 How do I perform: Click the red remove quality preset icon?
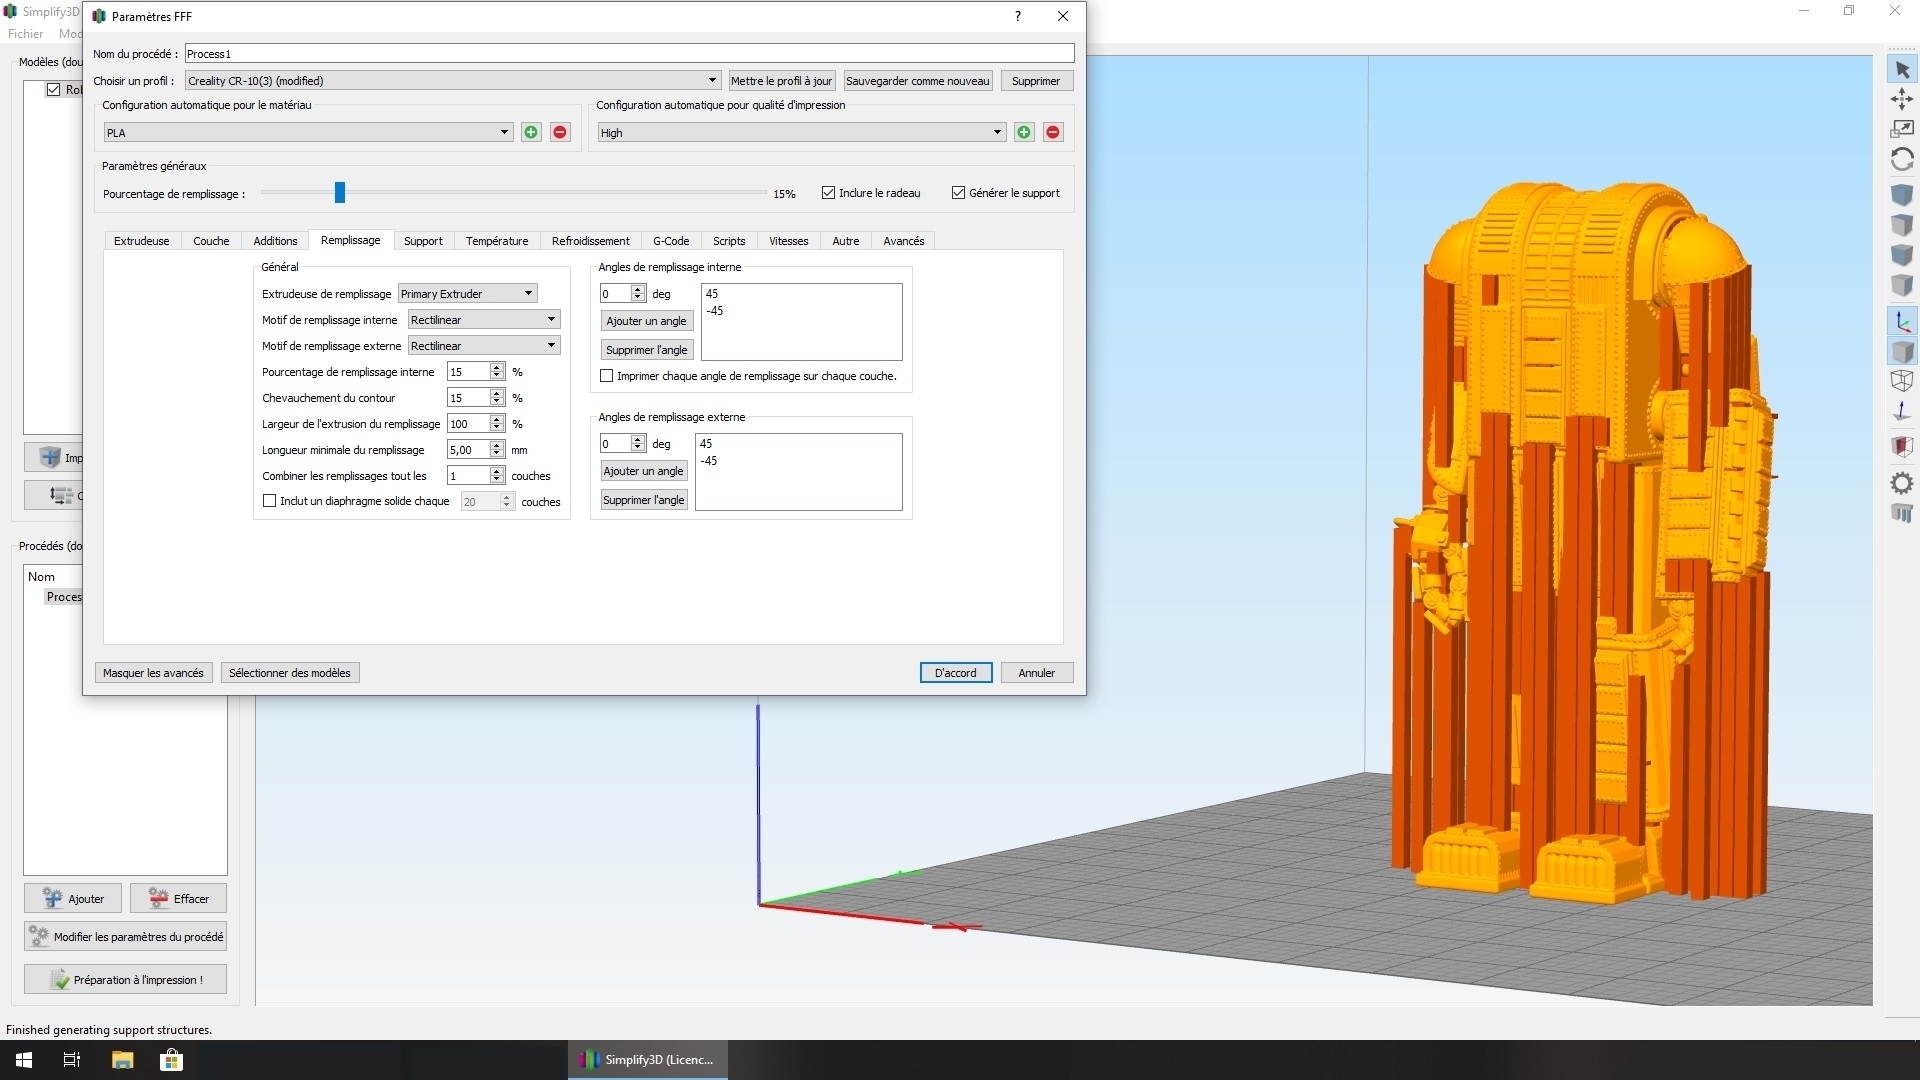(x=1053, y=132)
